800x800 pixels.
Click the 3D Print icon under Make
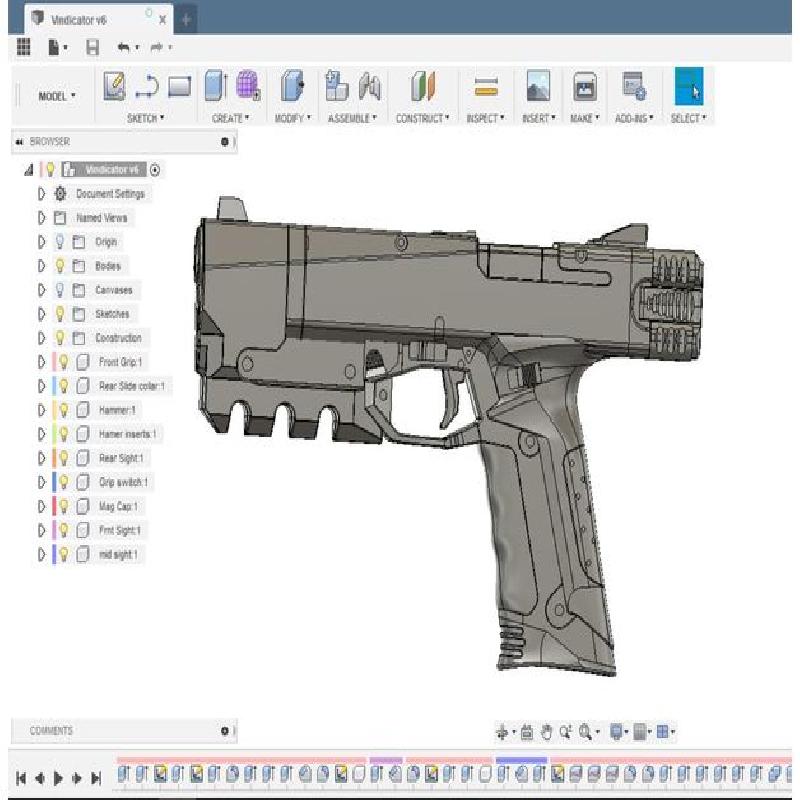[x=584, y=88]
